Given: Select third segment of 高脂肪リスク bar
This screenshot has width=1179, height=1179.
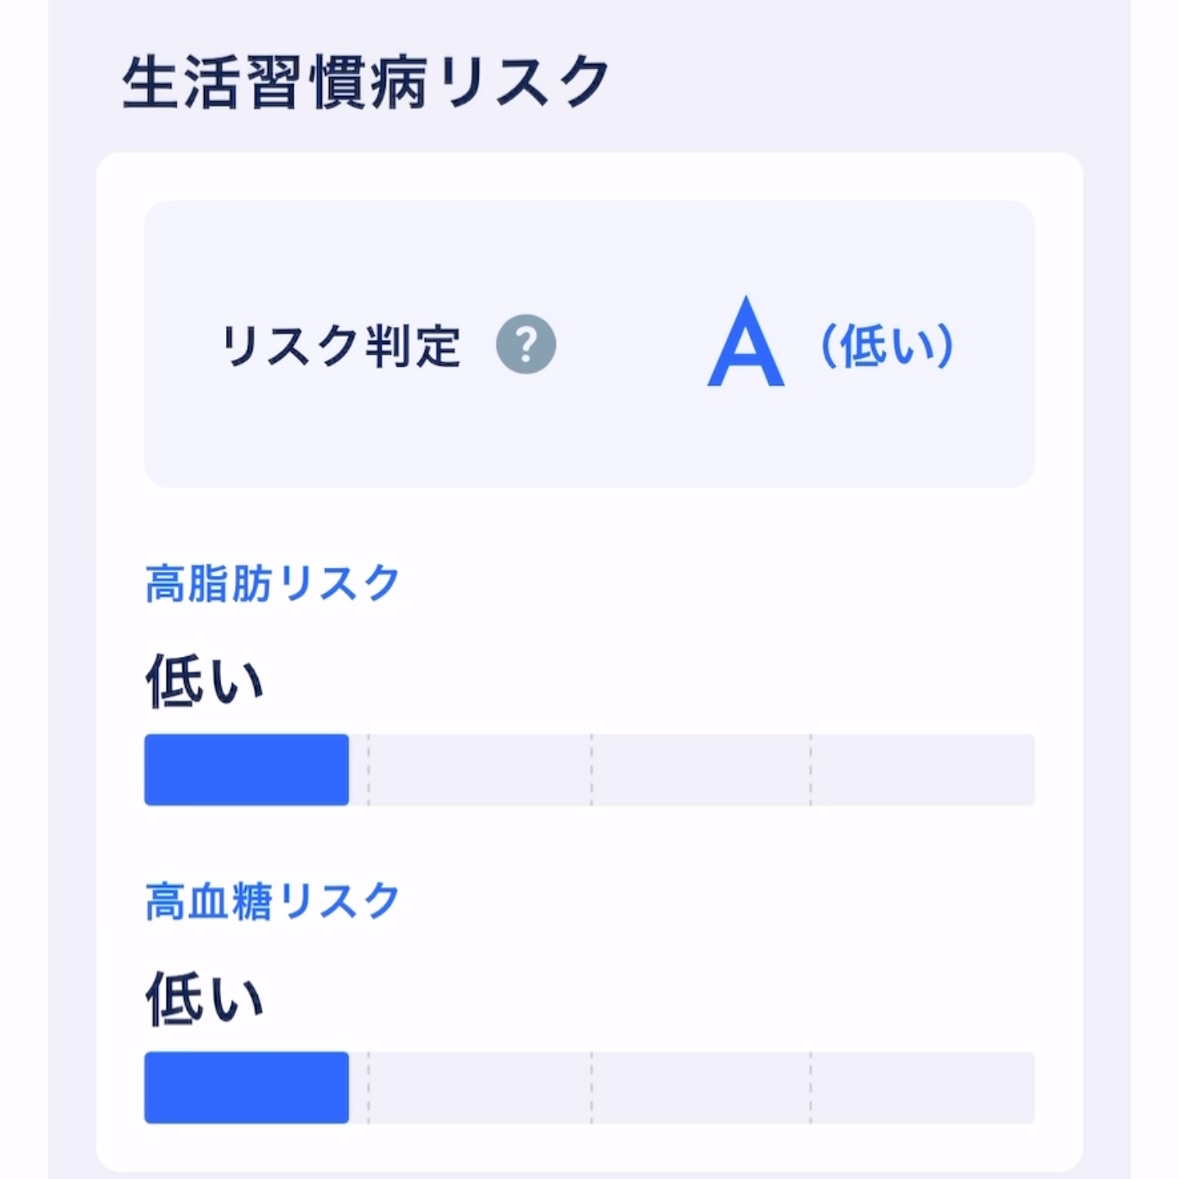Looking at the screenshot, I should coord(701,770).
